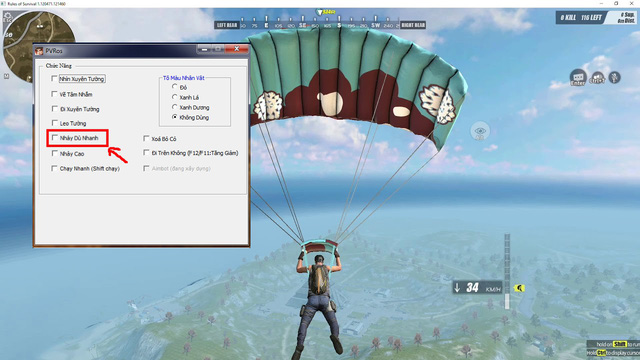This screenshot has width=640, height=360.
Task: Enable the Đi Trên Không checkbox
Action: click(146, 153)
